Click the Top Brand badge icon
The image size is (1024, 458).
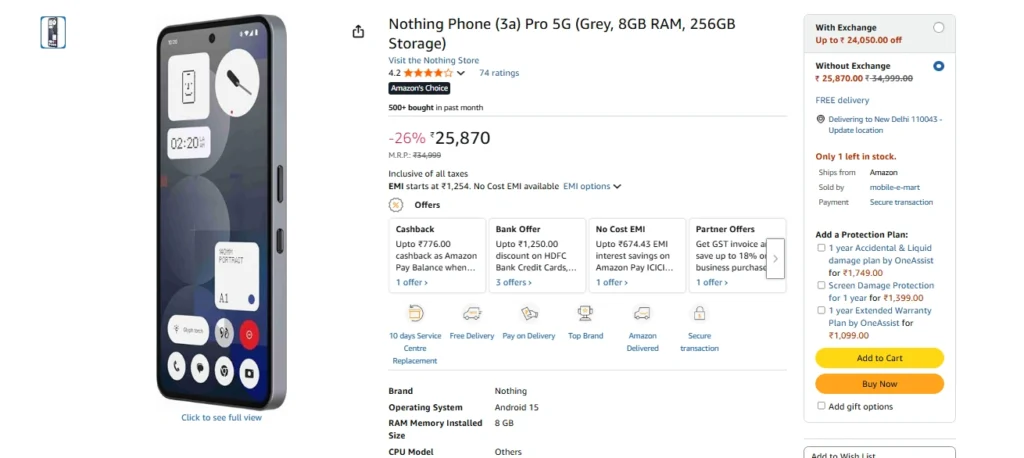(586, 314)
